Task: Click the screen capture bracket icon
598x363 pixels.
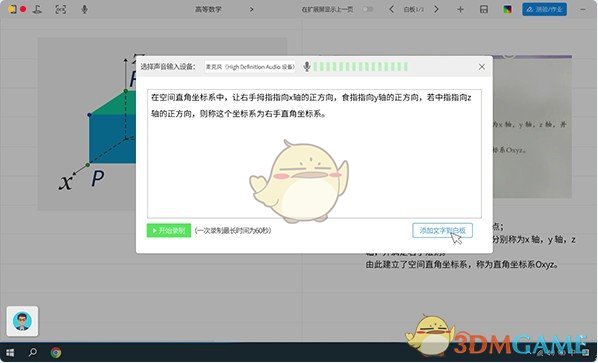Action: (61, 9)
